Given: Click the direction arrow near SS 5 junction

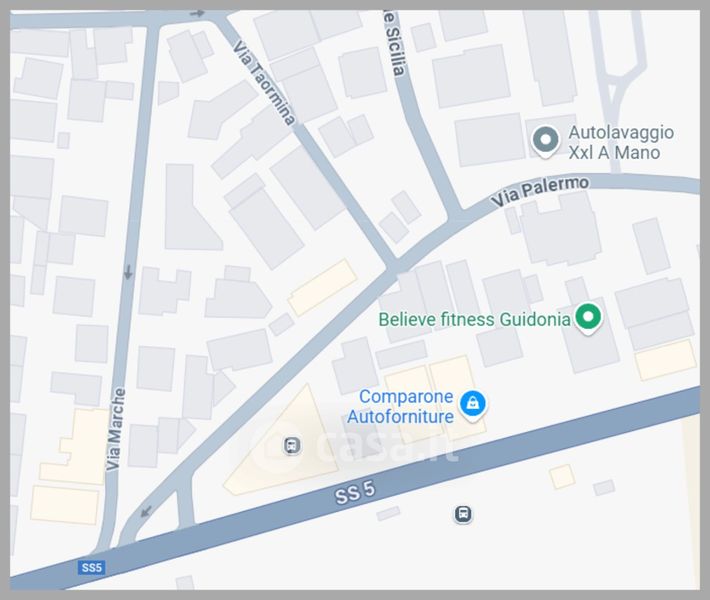Looking at the screenshot, I should (x=146, y=512).
